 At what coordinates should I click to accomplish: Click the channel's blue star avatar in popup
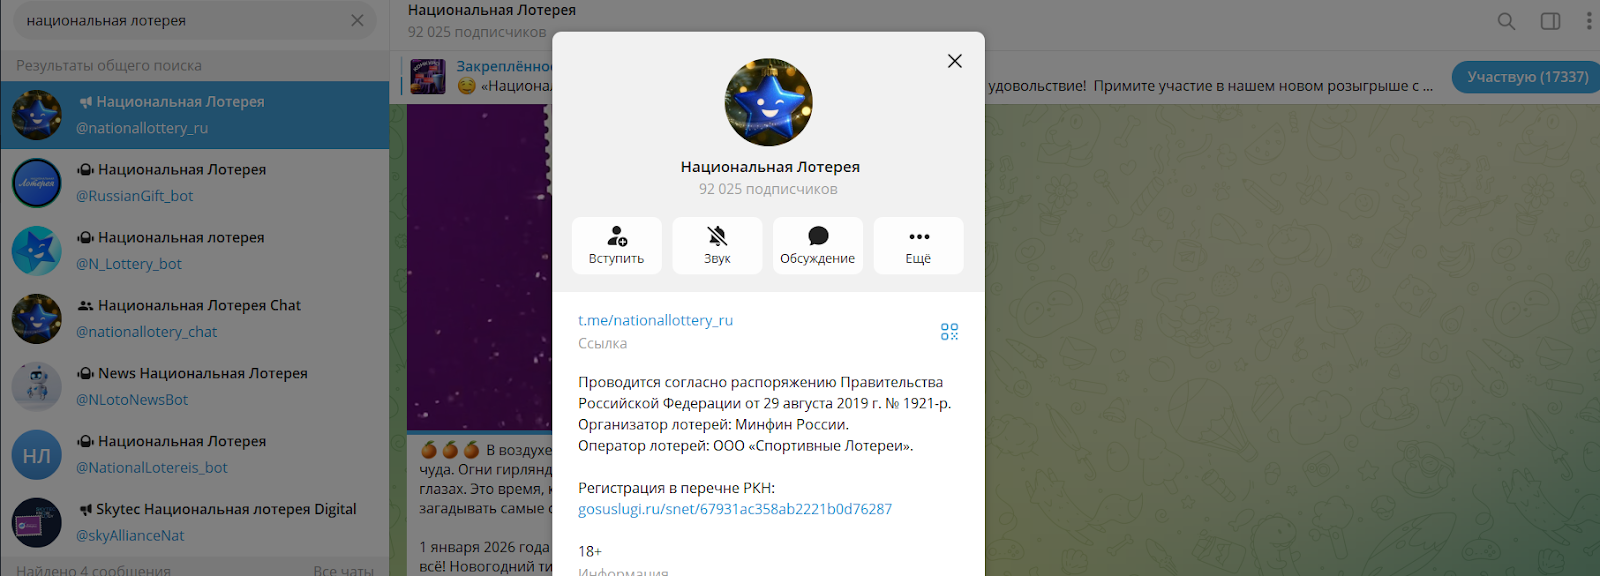768,102
